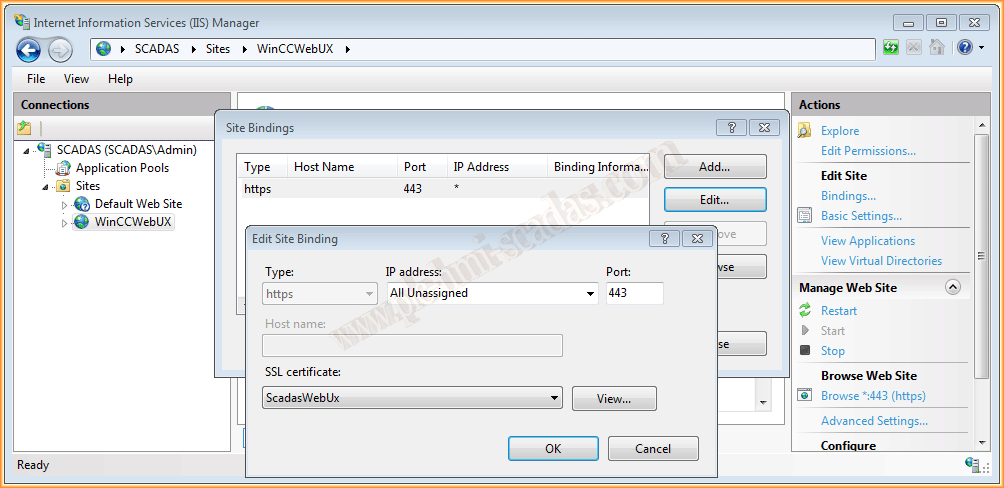
Task: Expand the Default Web Site tree node
Action: pyautogui.click(x=65, y=205)
